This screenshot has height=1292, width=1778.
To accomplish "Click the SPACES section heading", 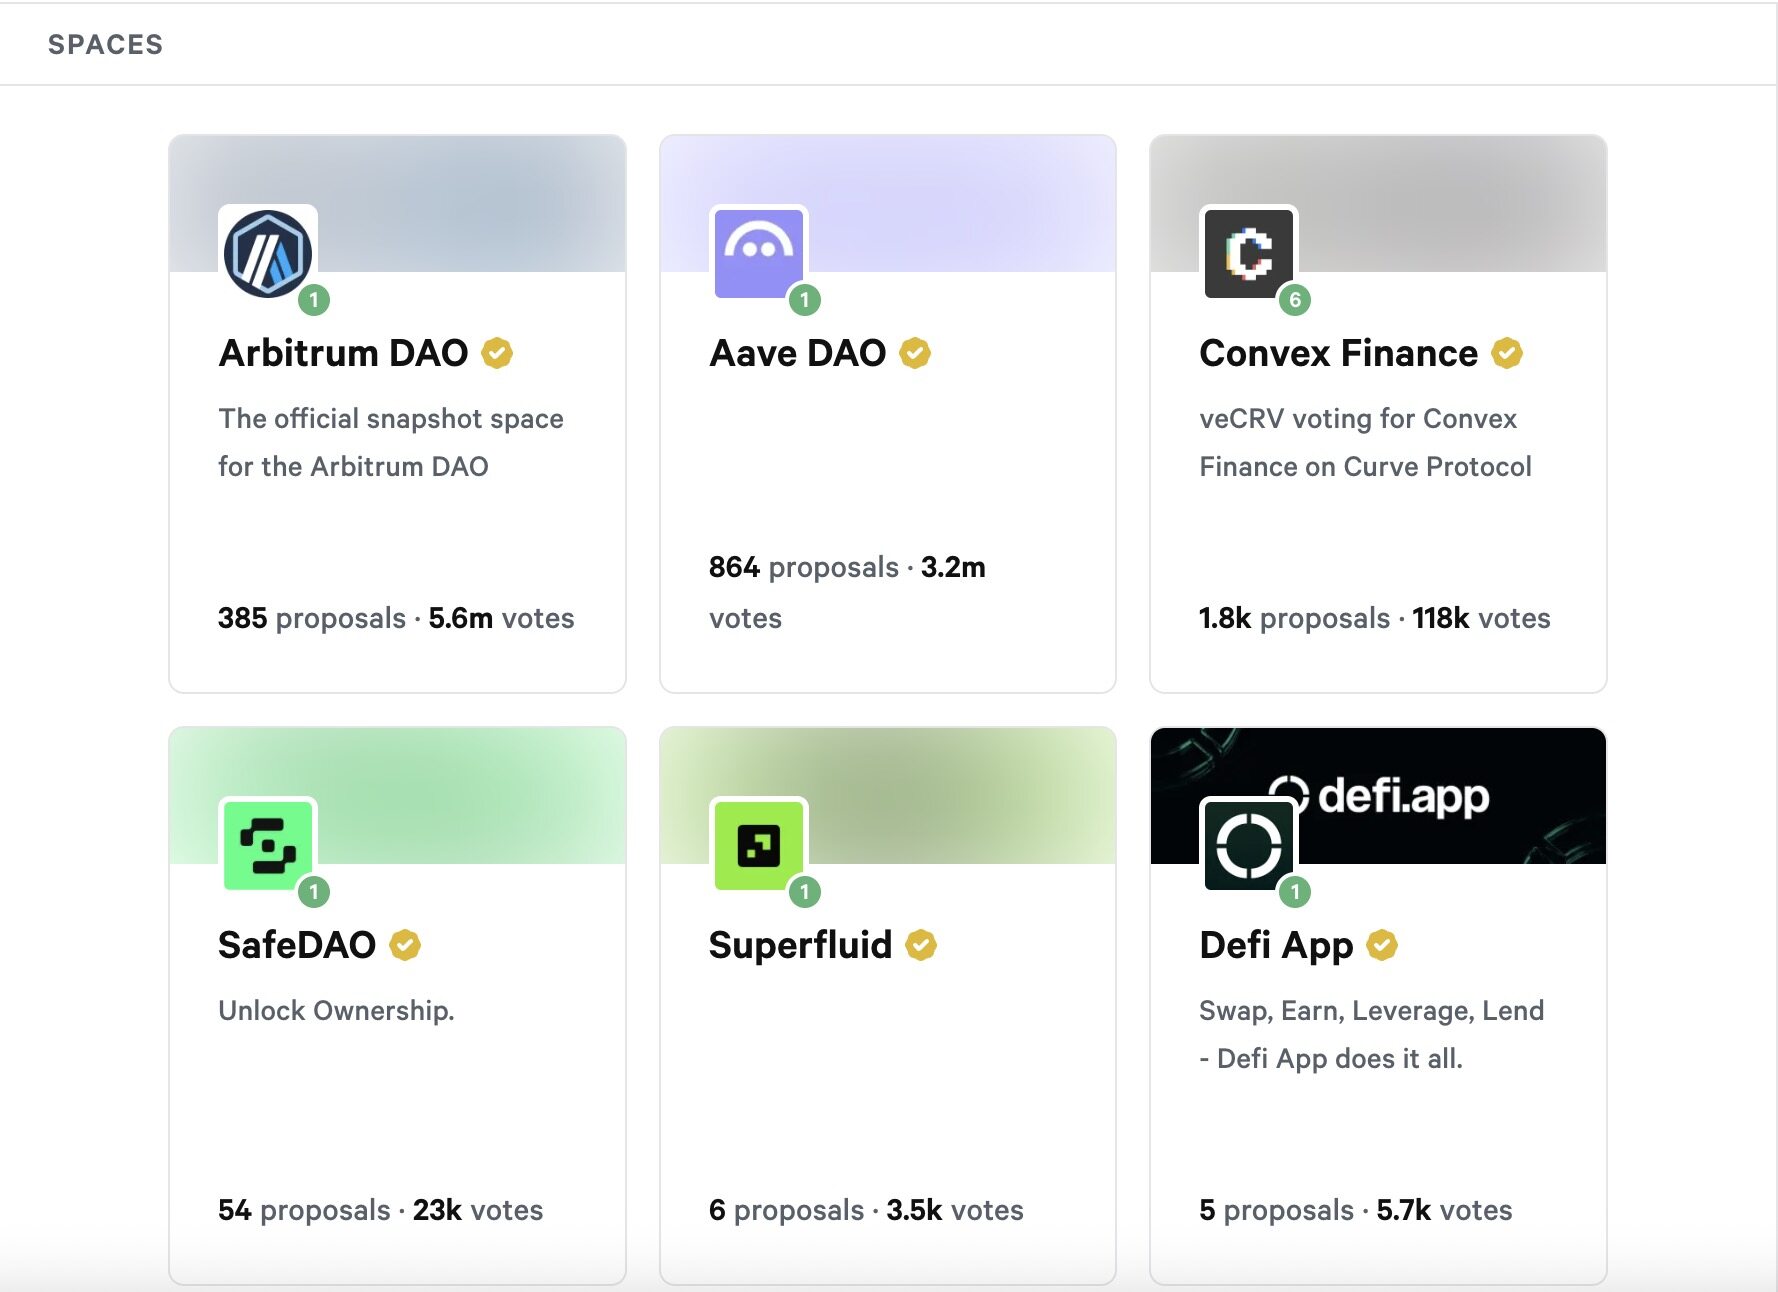I will click(x=105, y=45).
